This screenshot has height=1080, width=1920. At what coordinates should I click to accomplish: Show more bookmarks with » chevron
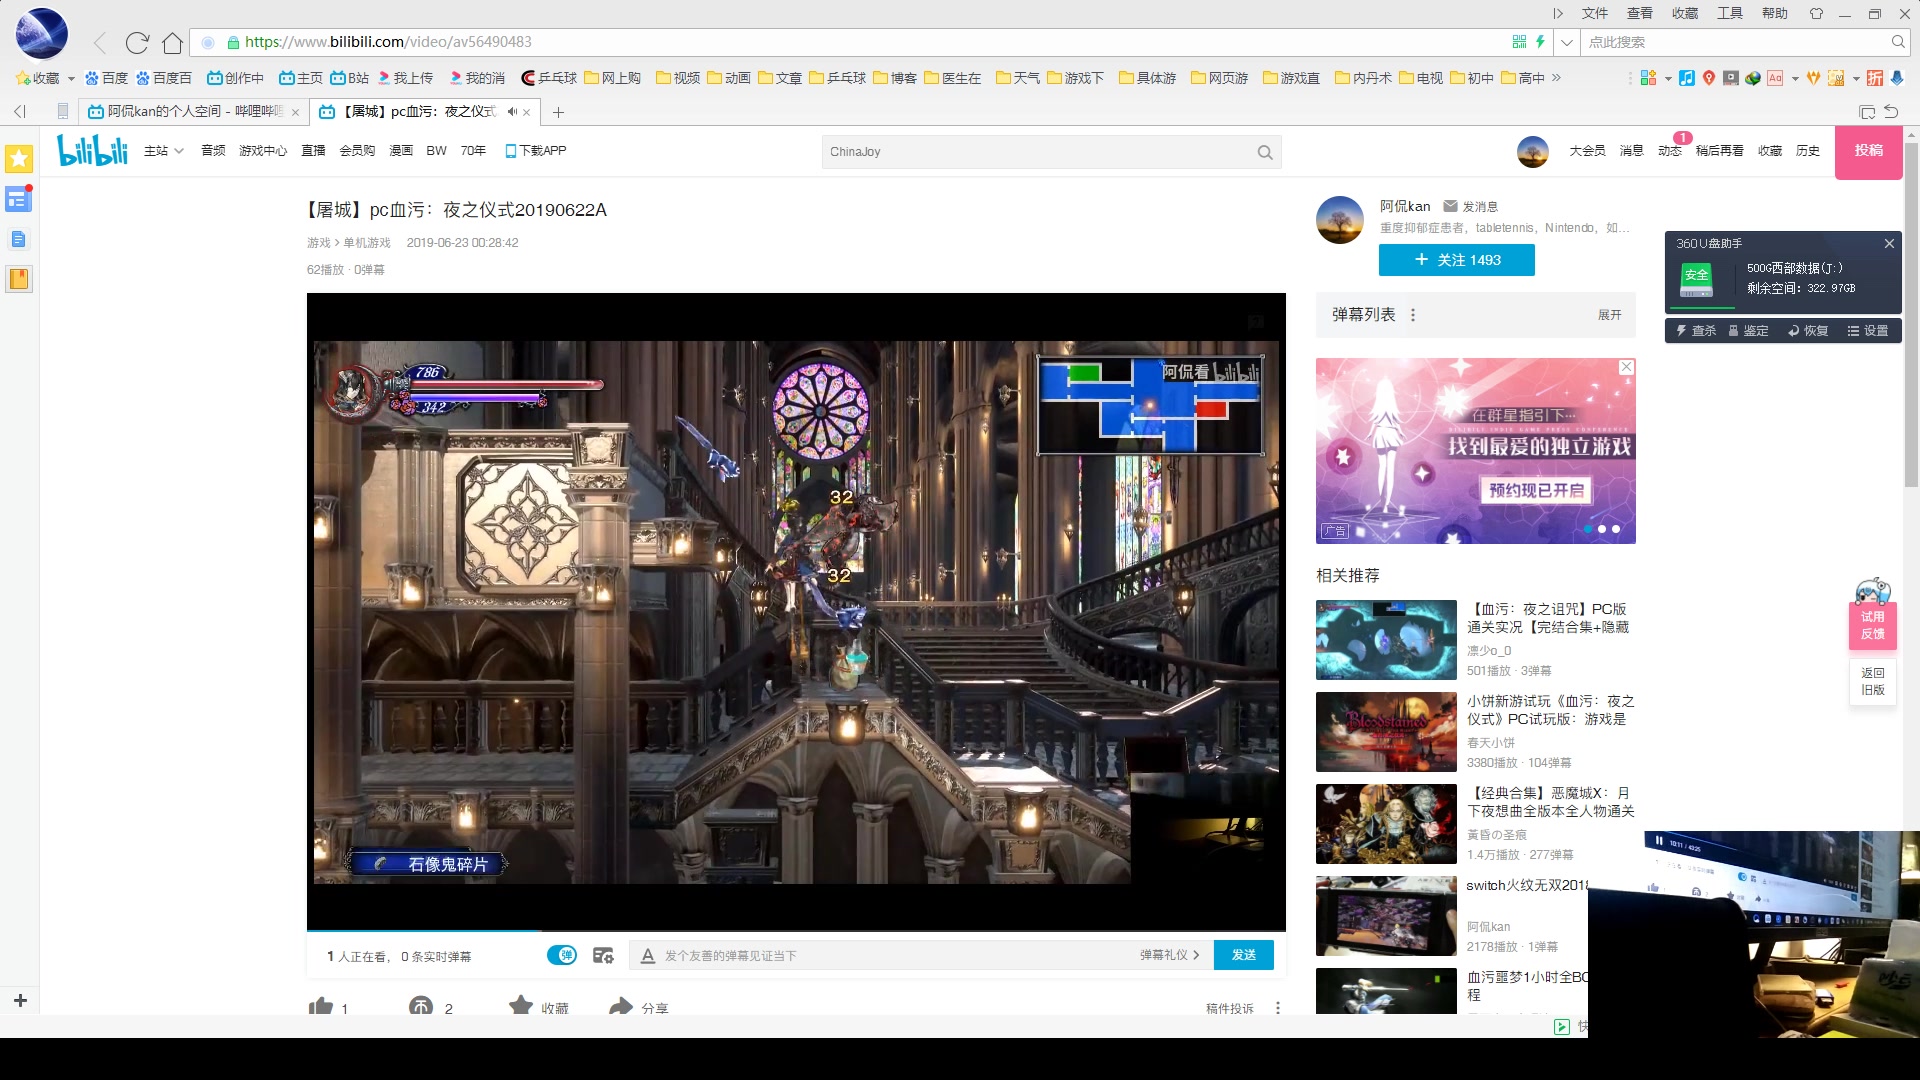(1556, 78)
